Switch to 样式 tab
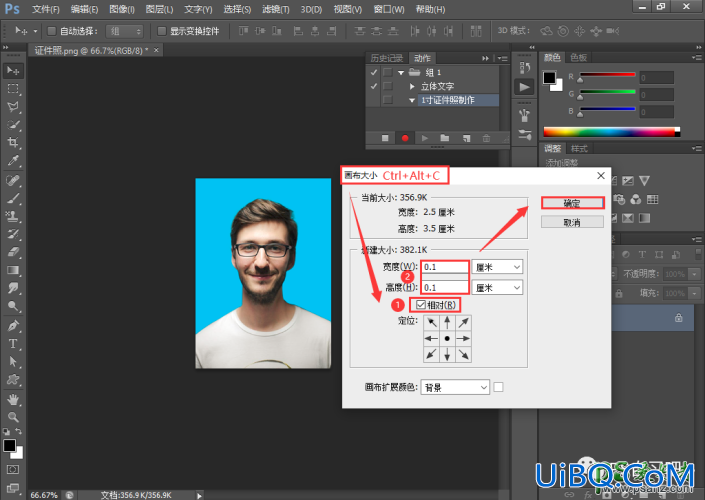Image resolution: width=705 pixels, height=500 pixels. (579, 148)
